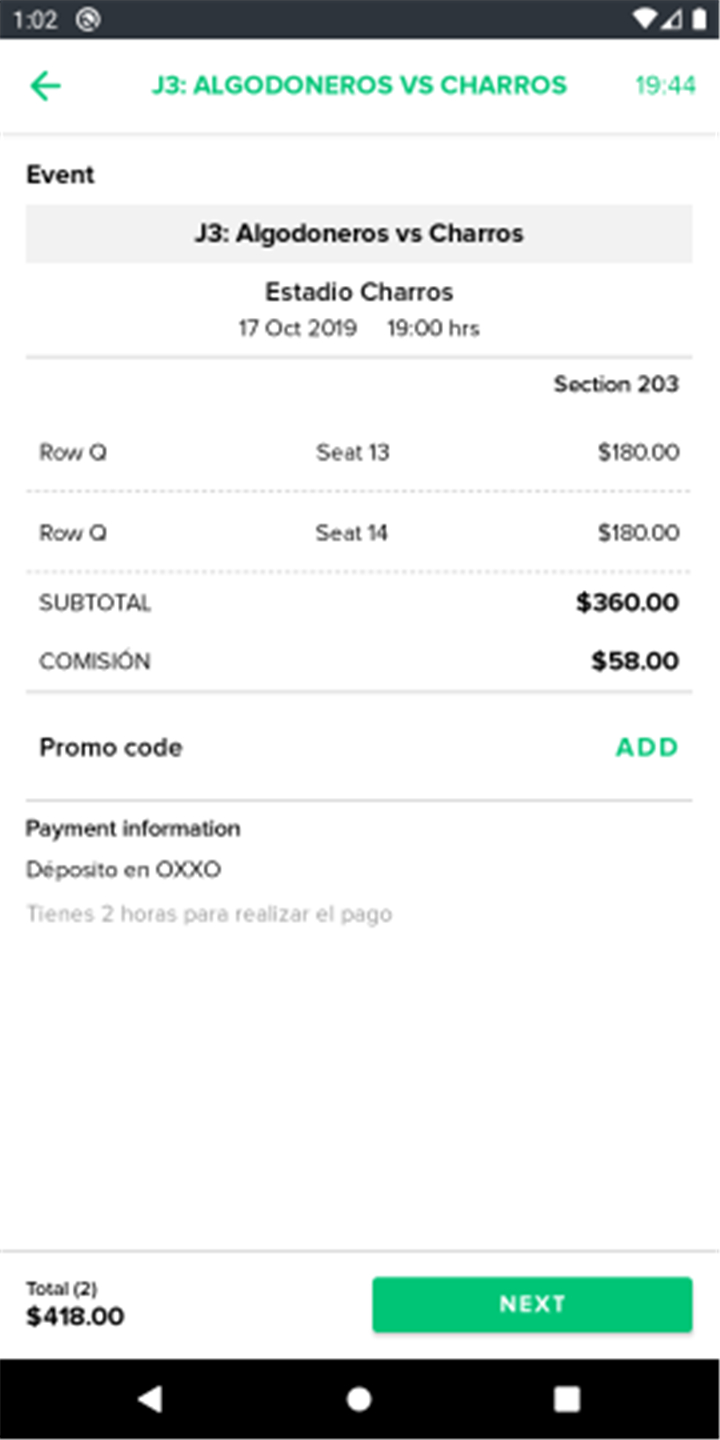Tap the battery status icon
Viewport: 720px width, 1440px height.
699,19
